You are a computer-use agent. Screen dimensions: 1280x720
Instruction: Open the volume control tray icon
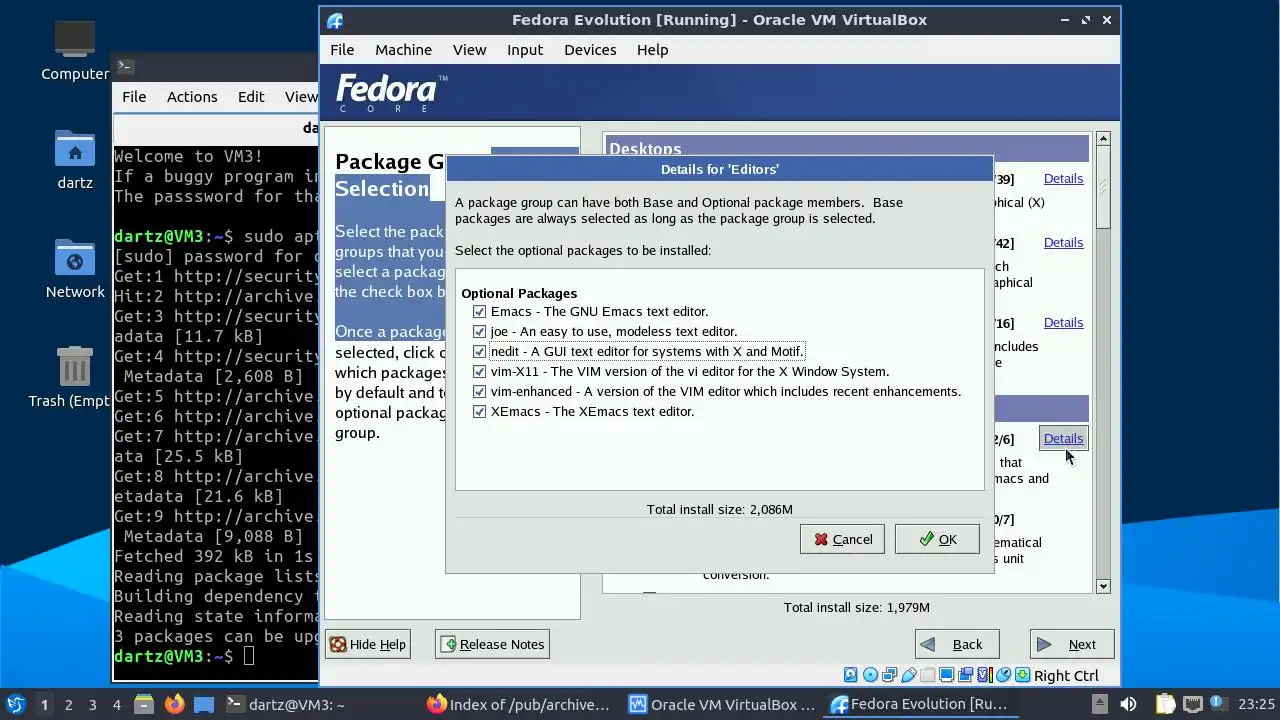1128,704
